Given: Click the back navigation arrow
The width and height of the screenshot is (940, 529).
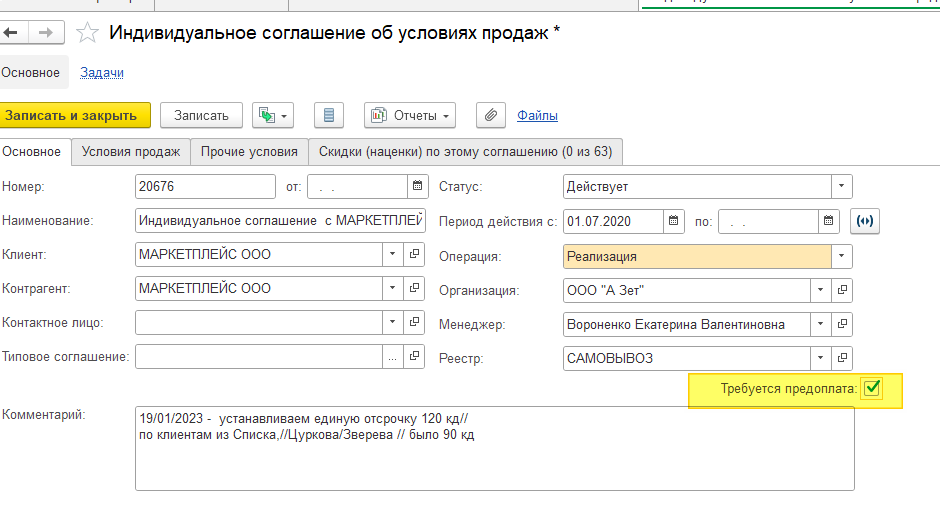Looking at the screenshot, I should (11, 33).
